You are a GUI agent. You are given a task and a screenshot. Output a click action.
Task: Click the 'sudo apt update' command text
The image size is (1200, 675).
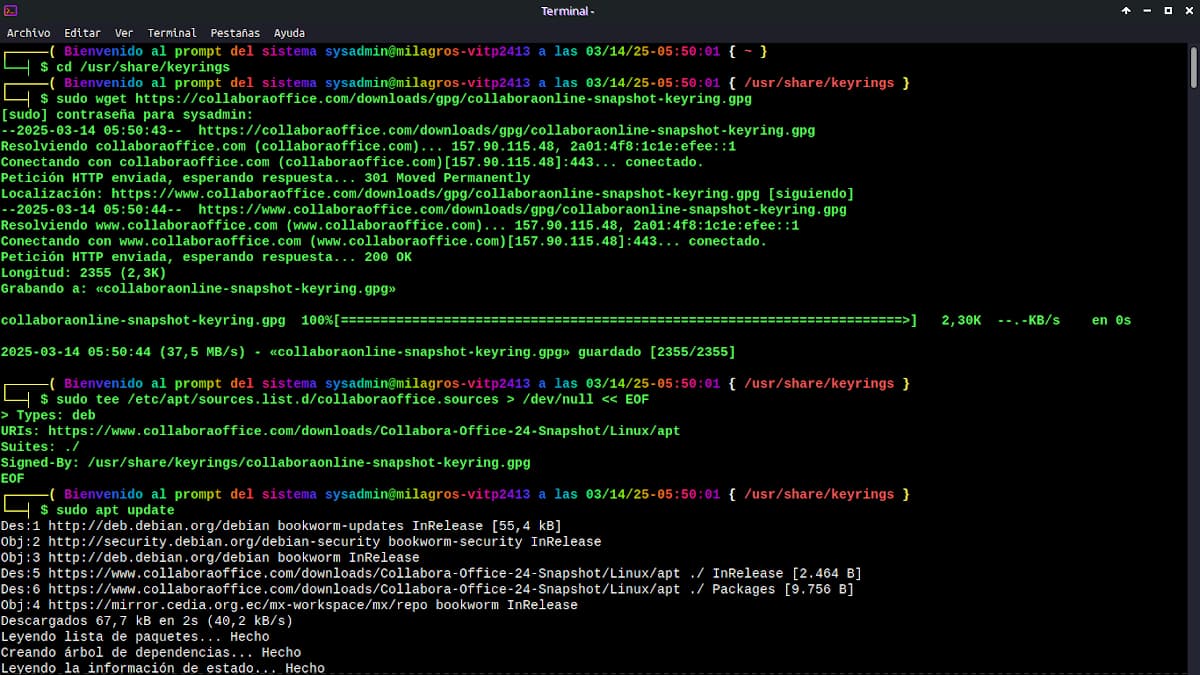click(107, 510)
